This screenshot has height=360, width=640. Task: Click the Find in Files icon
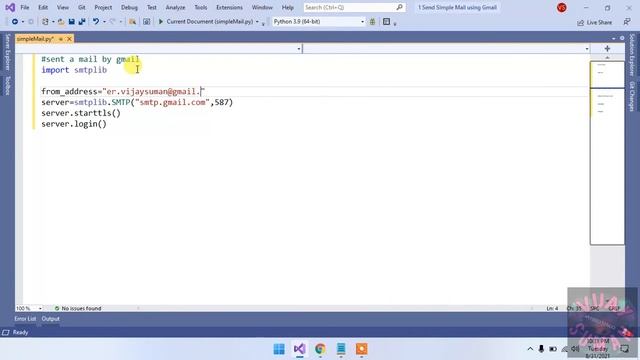[x=132, y=22]
